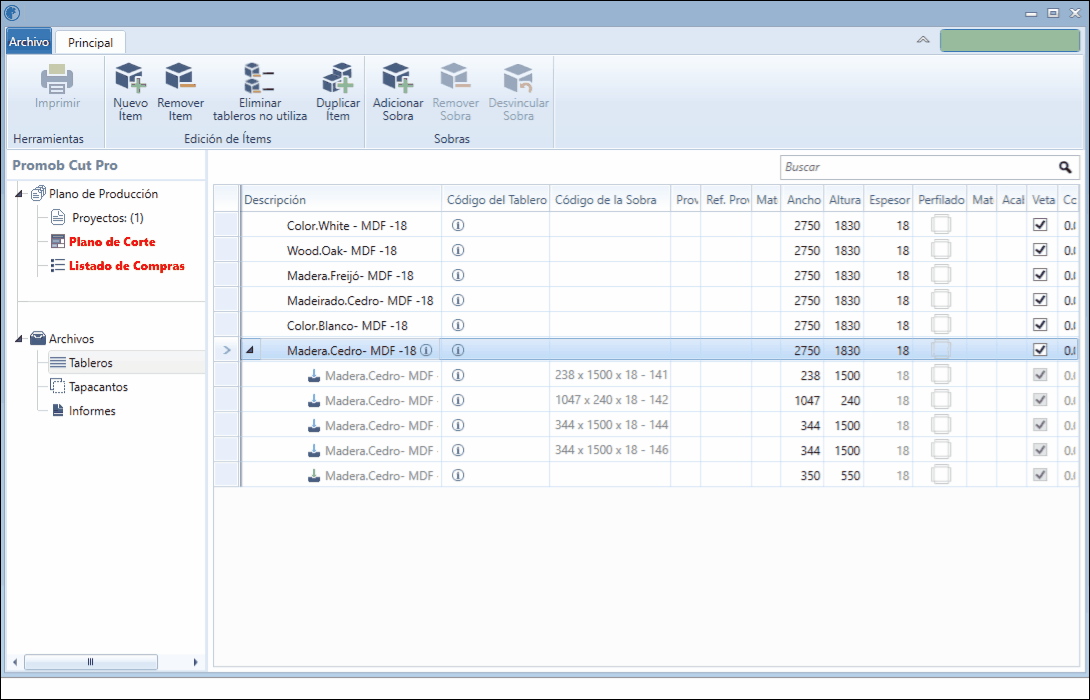1090x700 pixels.
Task: Click info icon in Wood.Oak row
Action: (458, 250)
